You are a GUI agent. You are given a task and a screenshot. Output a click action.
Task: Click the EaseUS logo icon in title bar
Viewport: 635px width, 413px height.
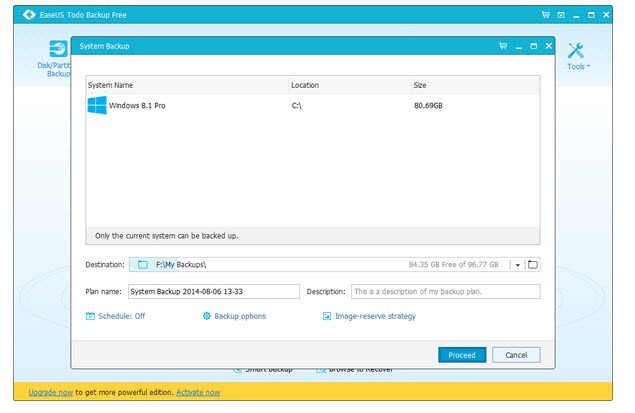(x=29, y=15)
